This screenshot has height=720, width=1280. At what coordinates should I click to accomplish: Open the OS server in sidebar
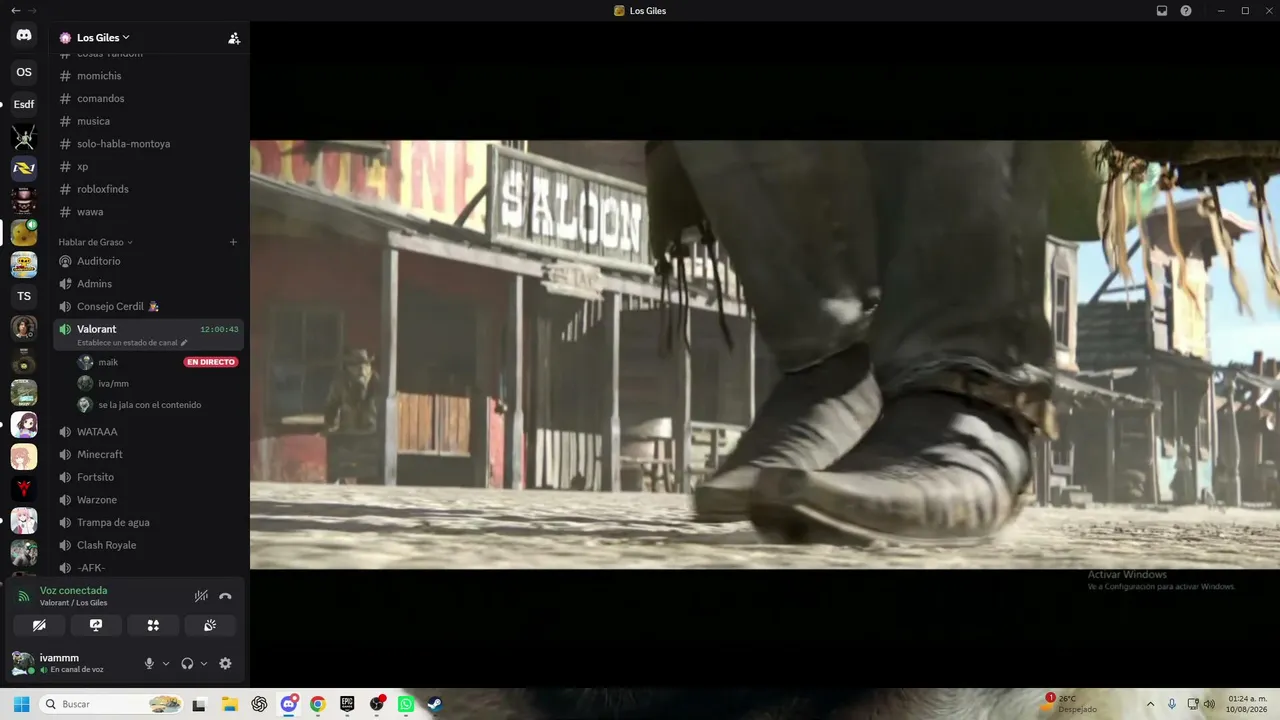(24, 72)
